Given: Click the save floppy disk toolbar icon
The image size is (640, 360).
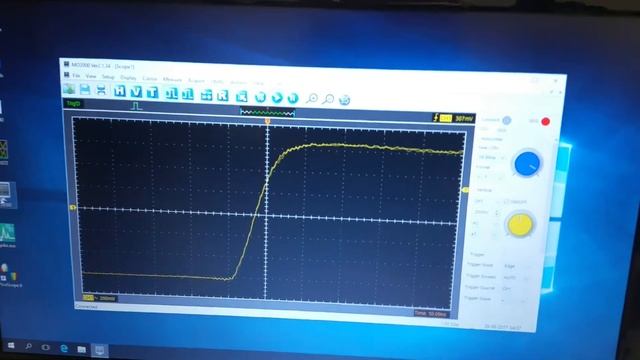Looking at the screenshot, I should point(85,89).
